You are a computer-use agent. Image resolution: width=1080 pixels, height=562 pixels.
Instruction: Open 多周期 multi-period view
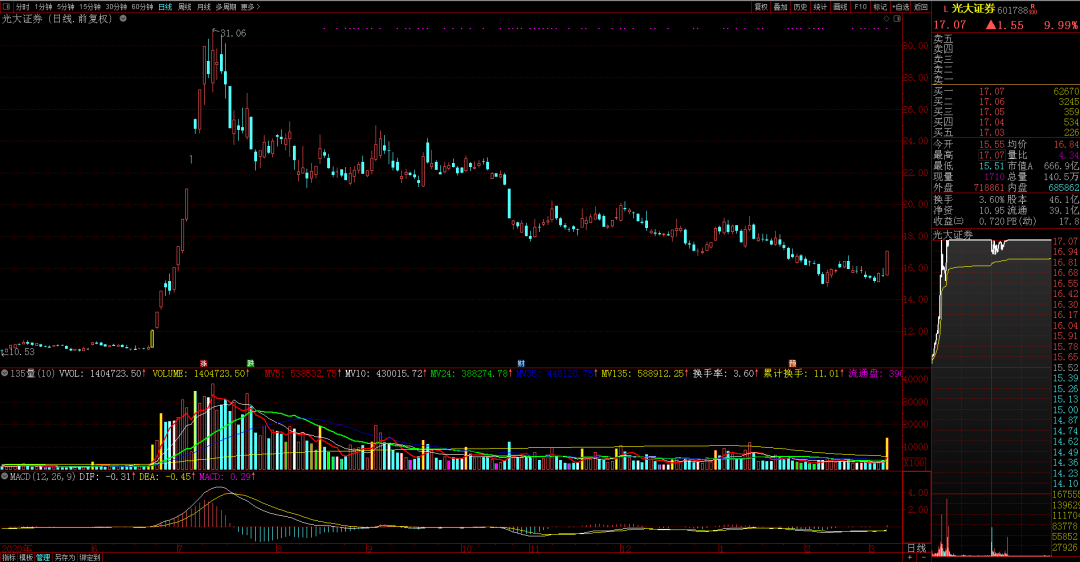[226, 7]
